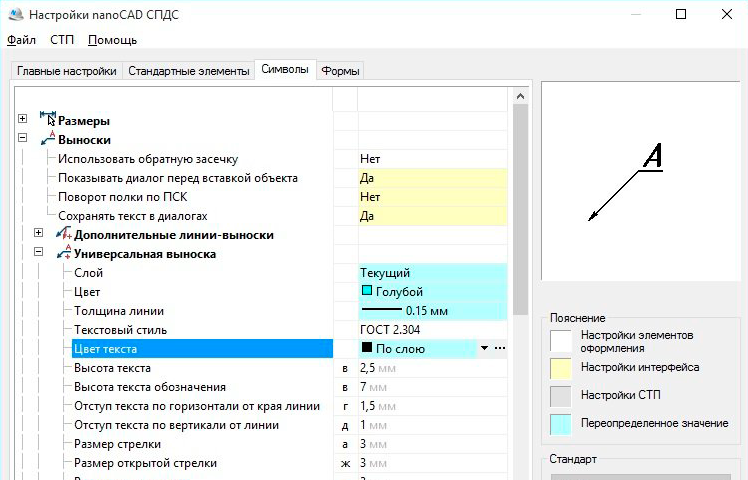The height and width of the screenshot is (480, 748).
Task: Select the Текстовый стиль row
Action: point(120,330)
